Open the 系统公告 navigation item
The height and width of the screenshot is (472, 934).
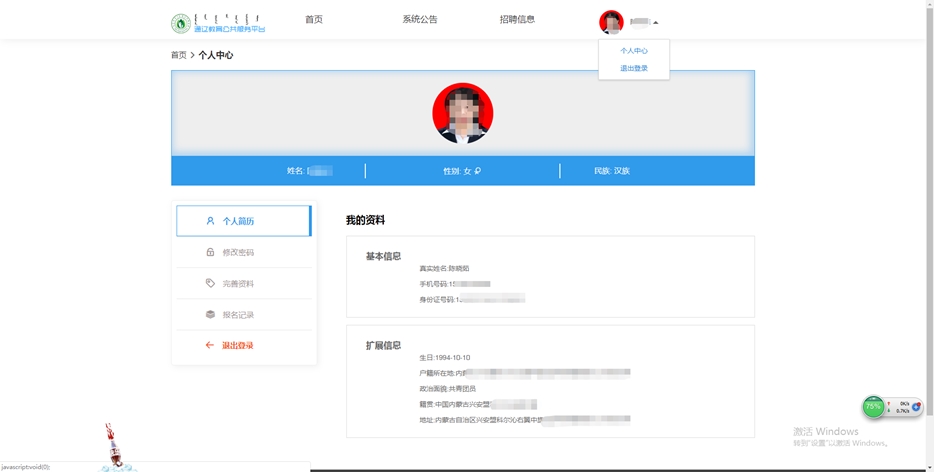pos(420,19)
